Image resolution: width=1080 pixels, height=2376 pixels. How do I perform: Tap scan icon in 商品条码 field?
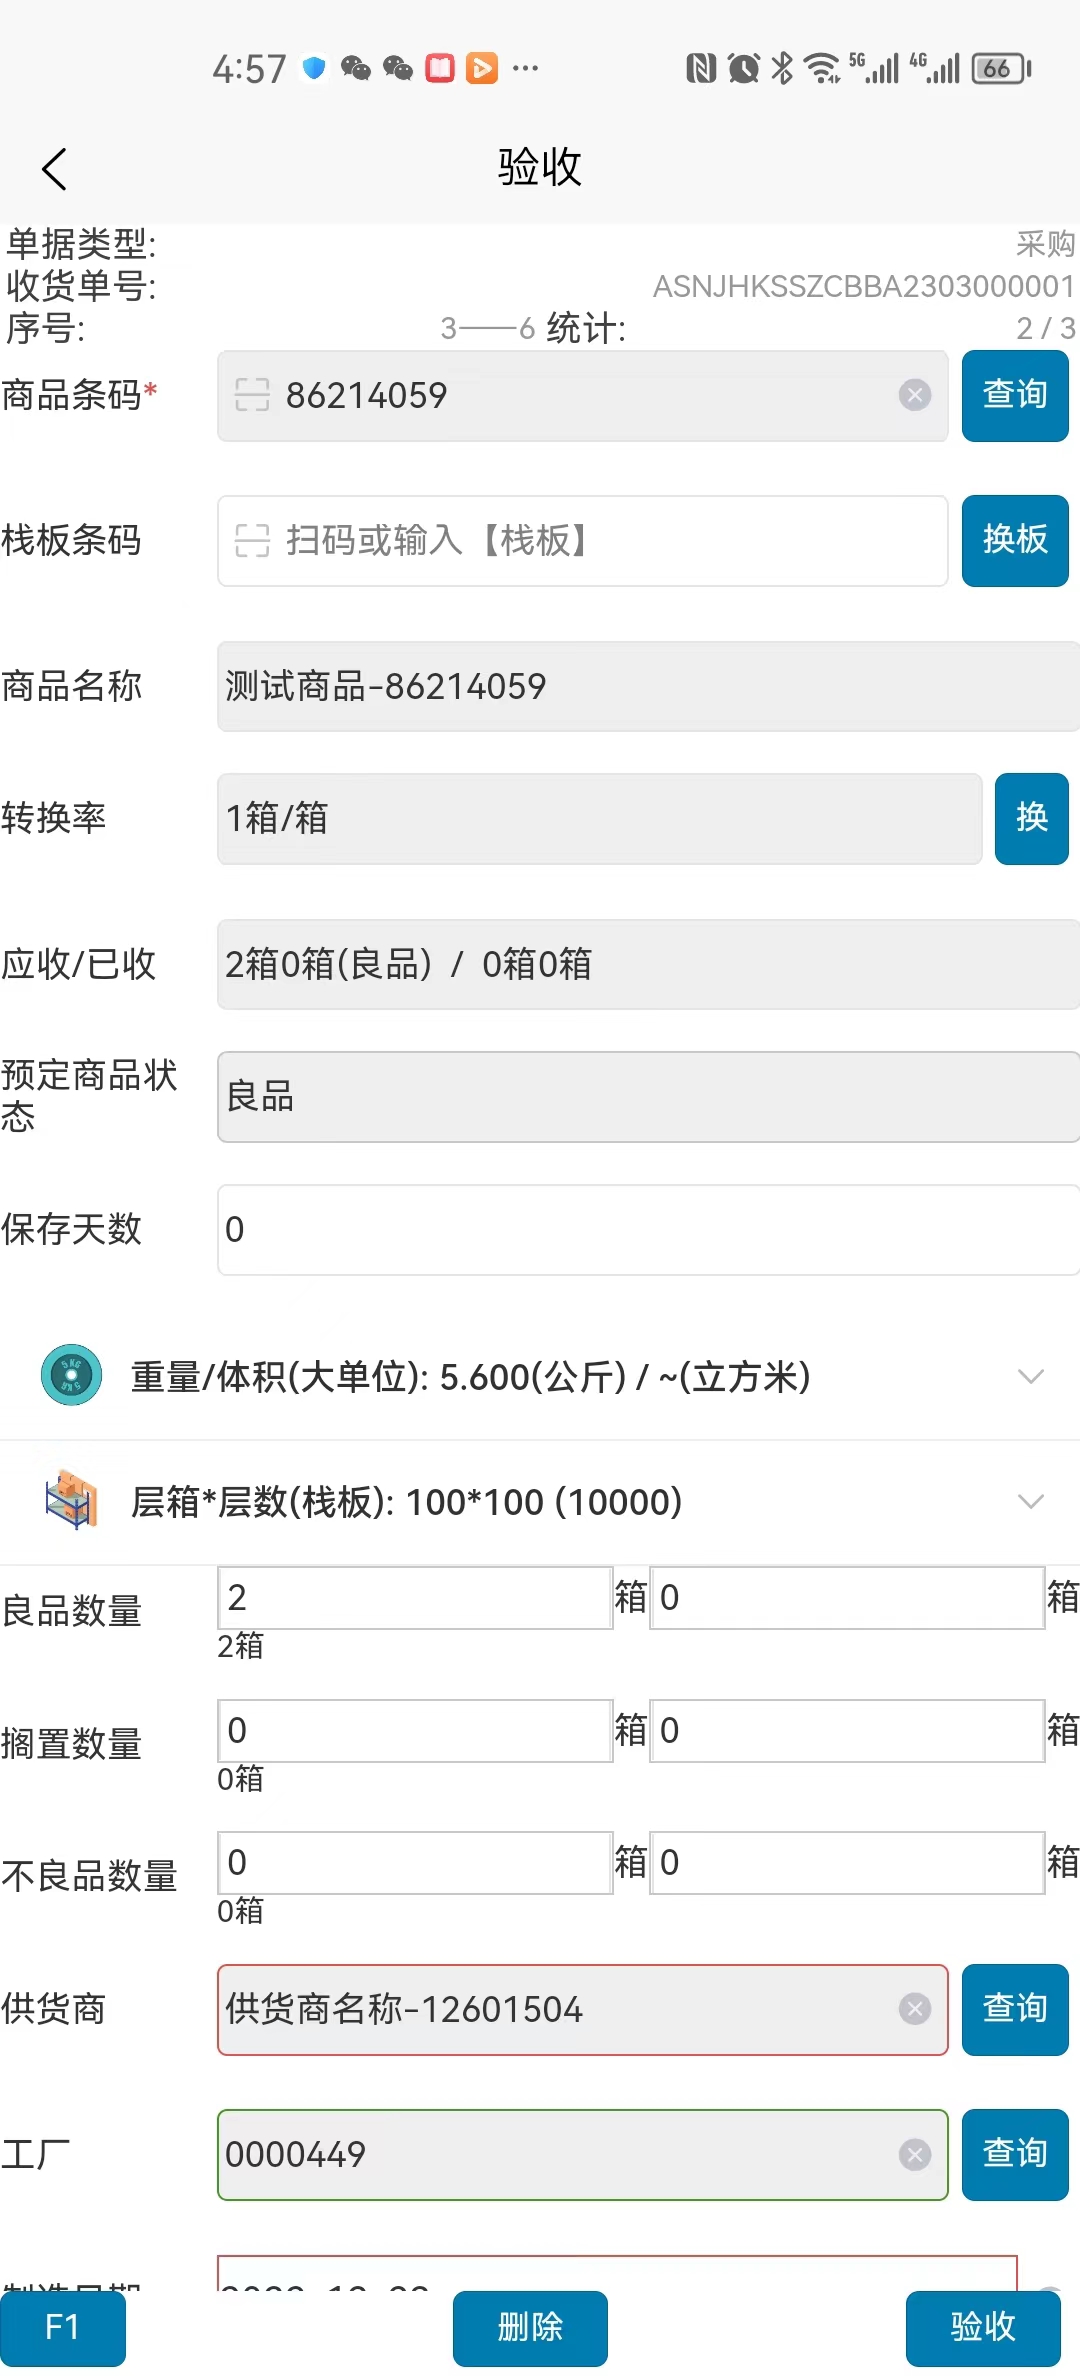tap(252, 395)
